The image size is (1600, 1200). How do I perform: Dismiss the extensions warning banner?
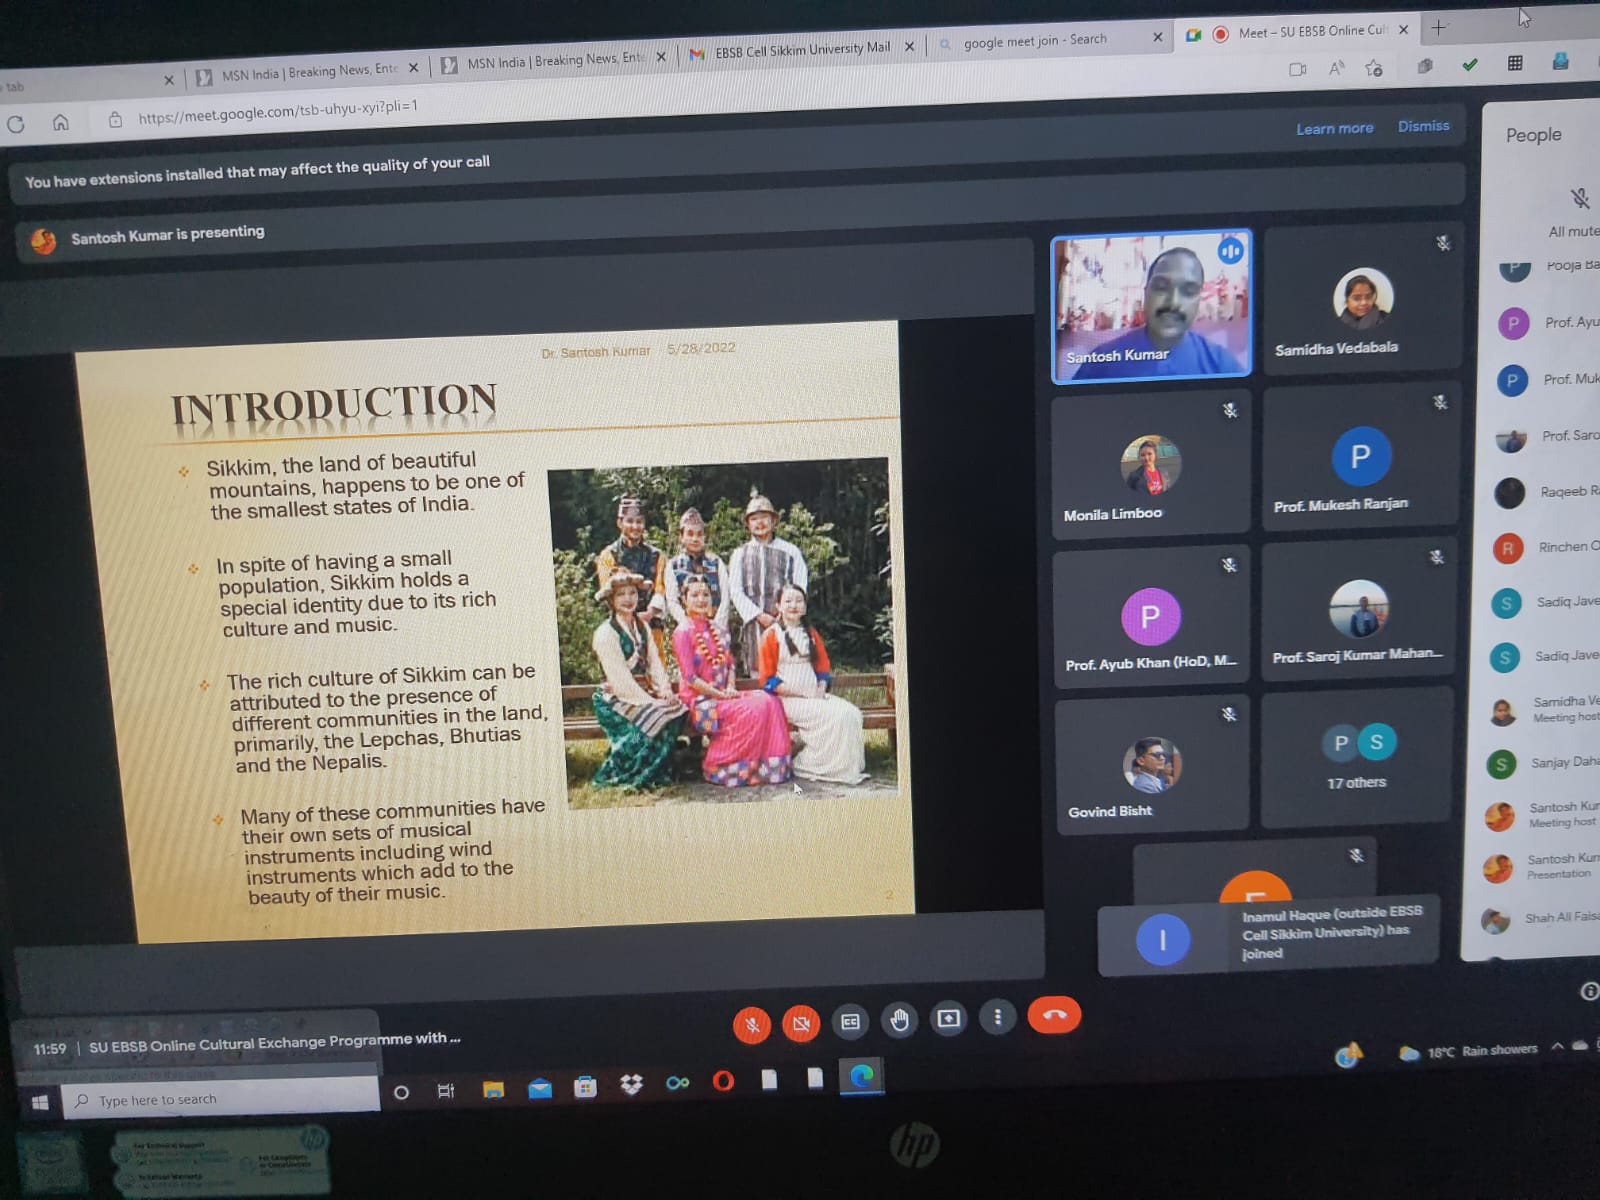click(x=1423, y=126)
